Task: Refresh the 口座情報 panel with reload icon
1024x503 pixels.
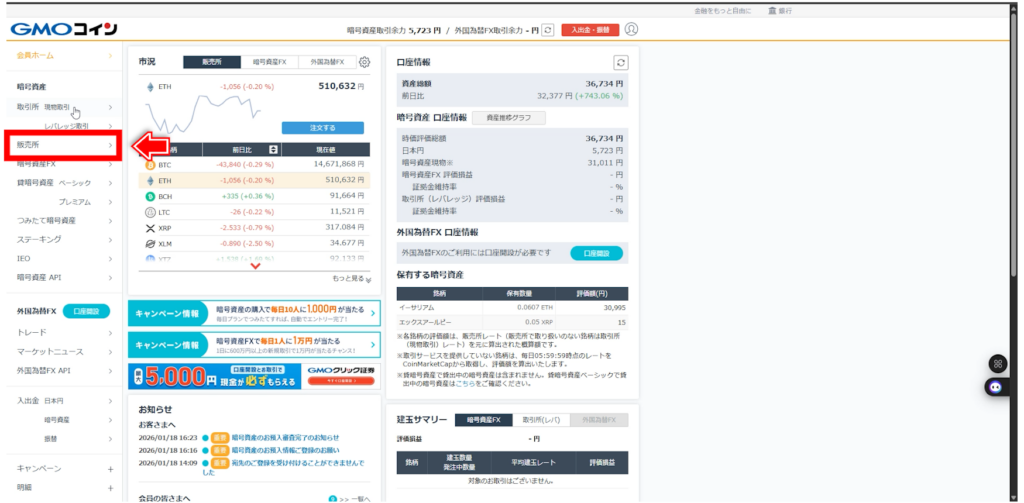Action: click(620, 62)
